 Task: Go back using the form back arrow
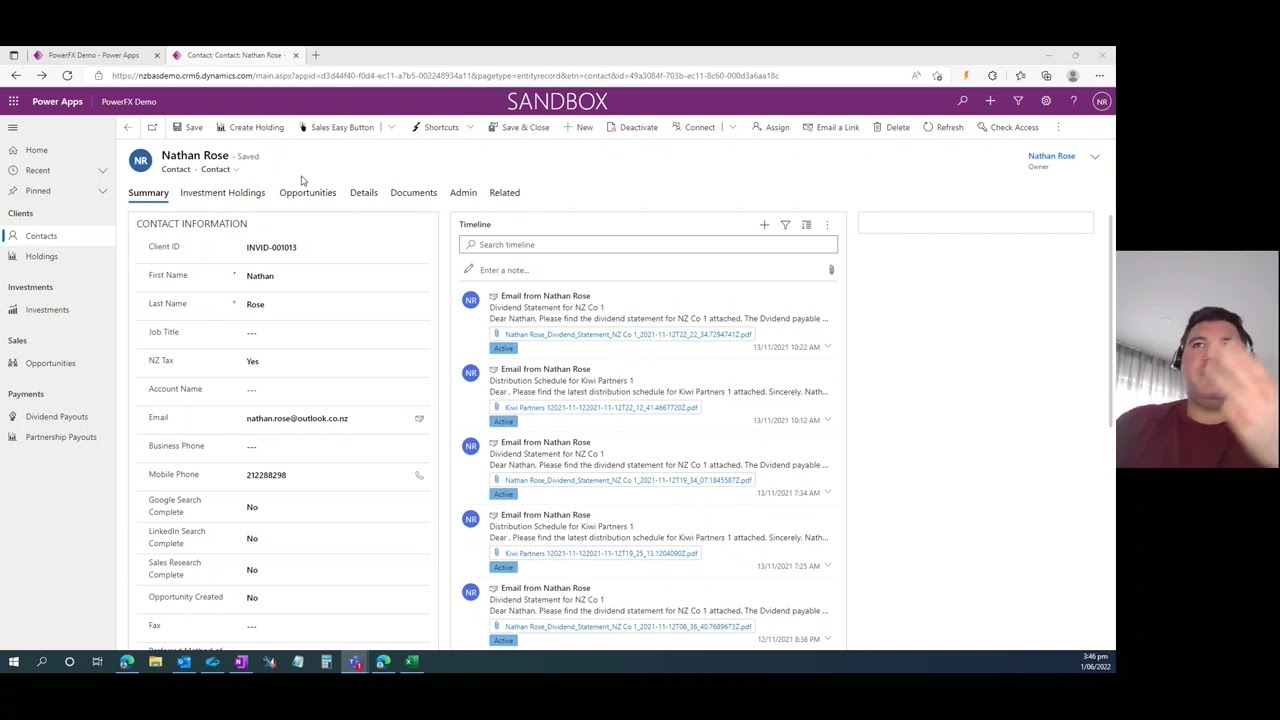[x=127, y=127]
